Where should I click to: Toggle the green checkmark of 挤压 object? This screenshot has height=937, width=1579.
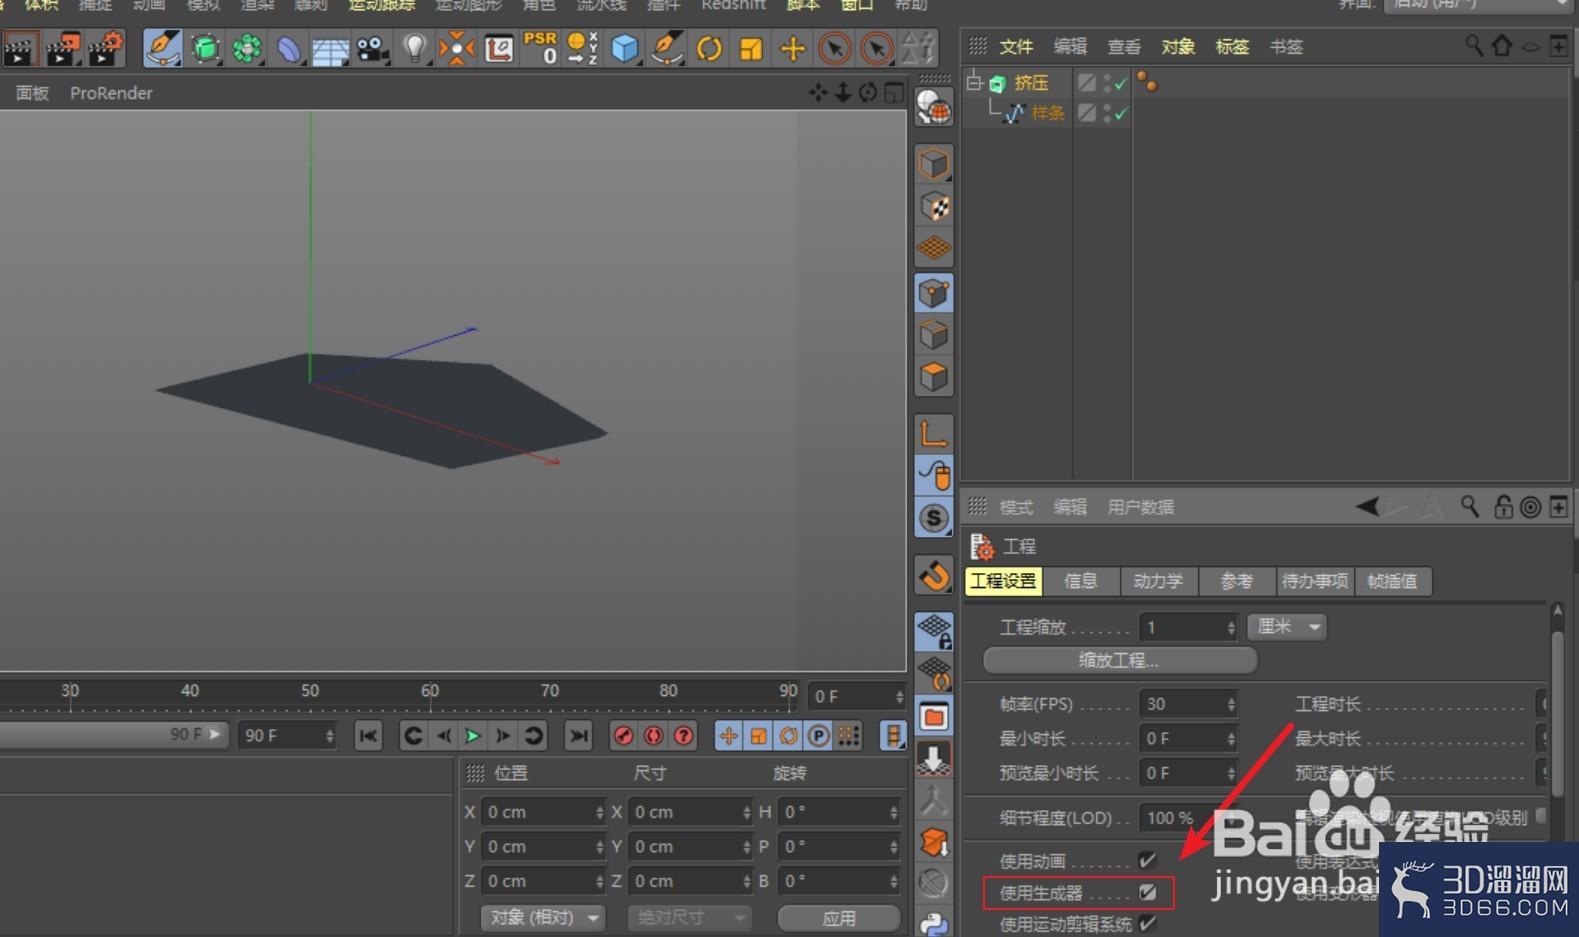pos(1121,83)
